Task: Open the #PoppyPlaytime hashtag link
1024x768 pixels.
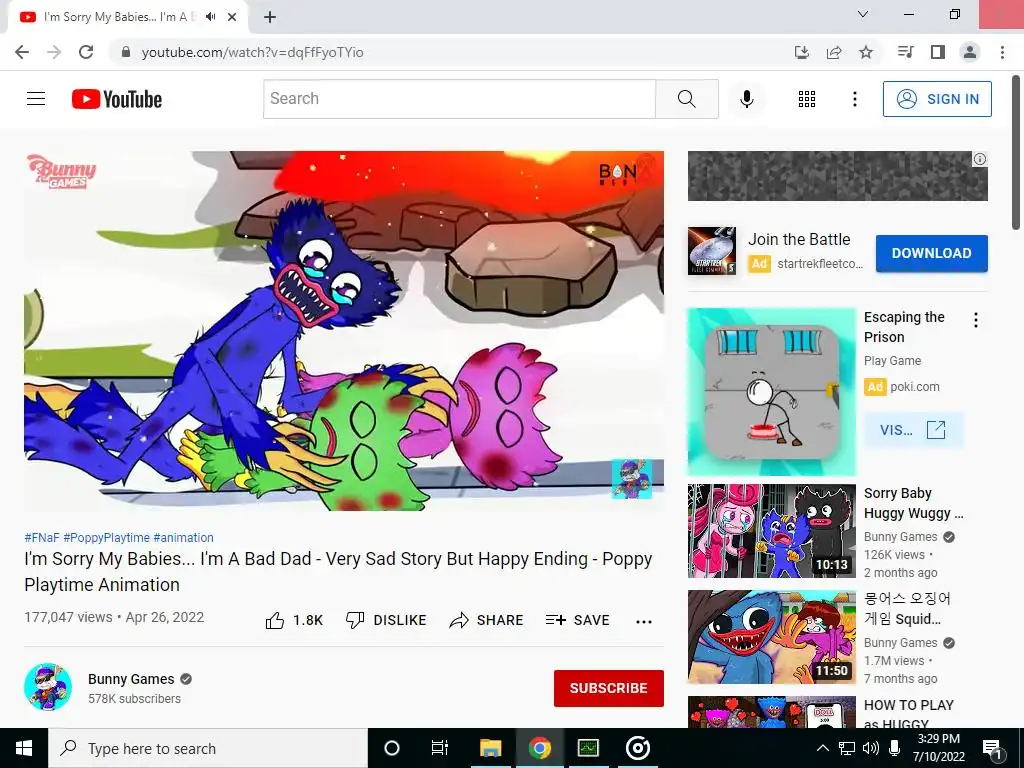Action: point(106,537)
